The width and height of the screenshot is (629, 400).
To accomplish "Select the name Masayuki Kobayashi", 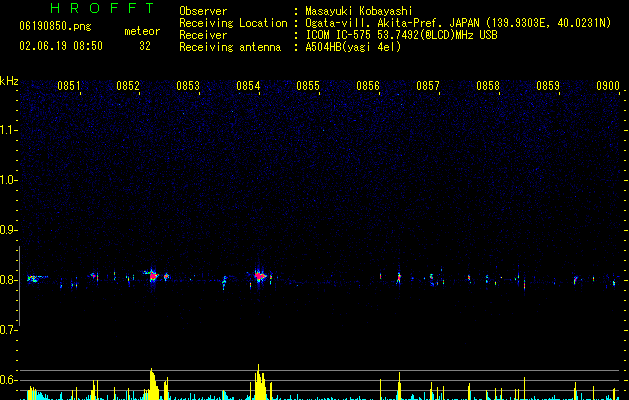I will (x=359, y=11).
